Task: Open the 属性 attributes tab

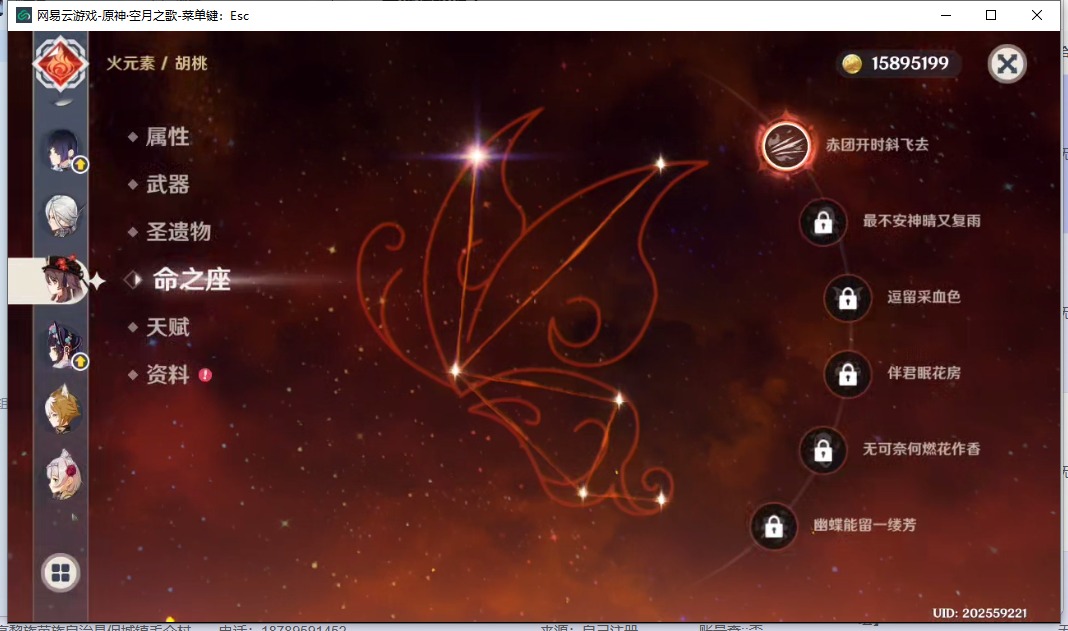Action: (x=167, y=137)
